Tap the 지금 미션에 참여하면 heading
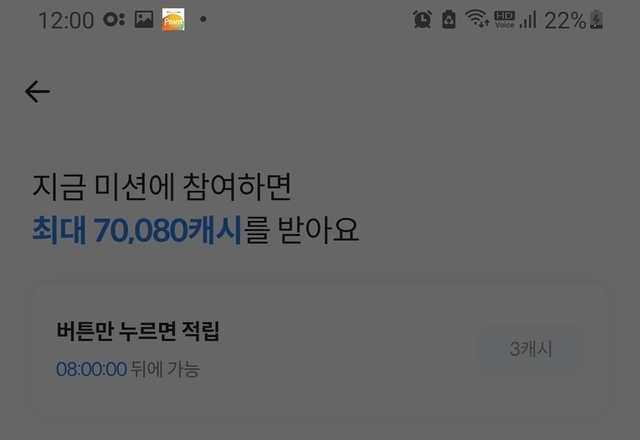Screen dimensions: 640x440 162,187
